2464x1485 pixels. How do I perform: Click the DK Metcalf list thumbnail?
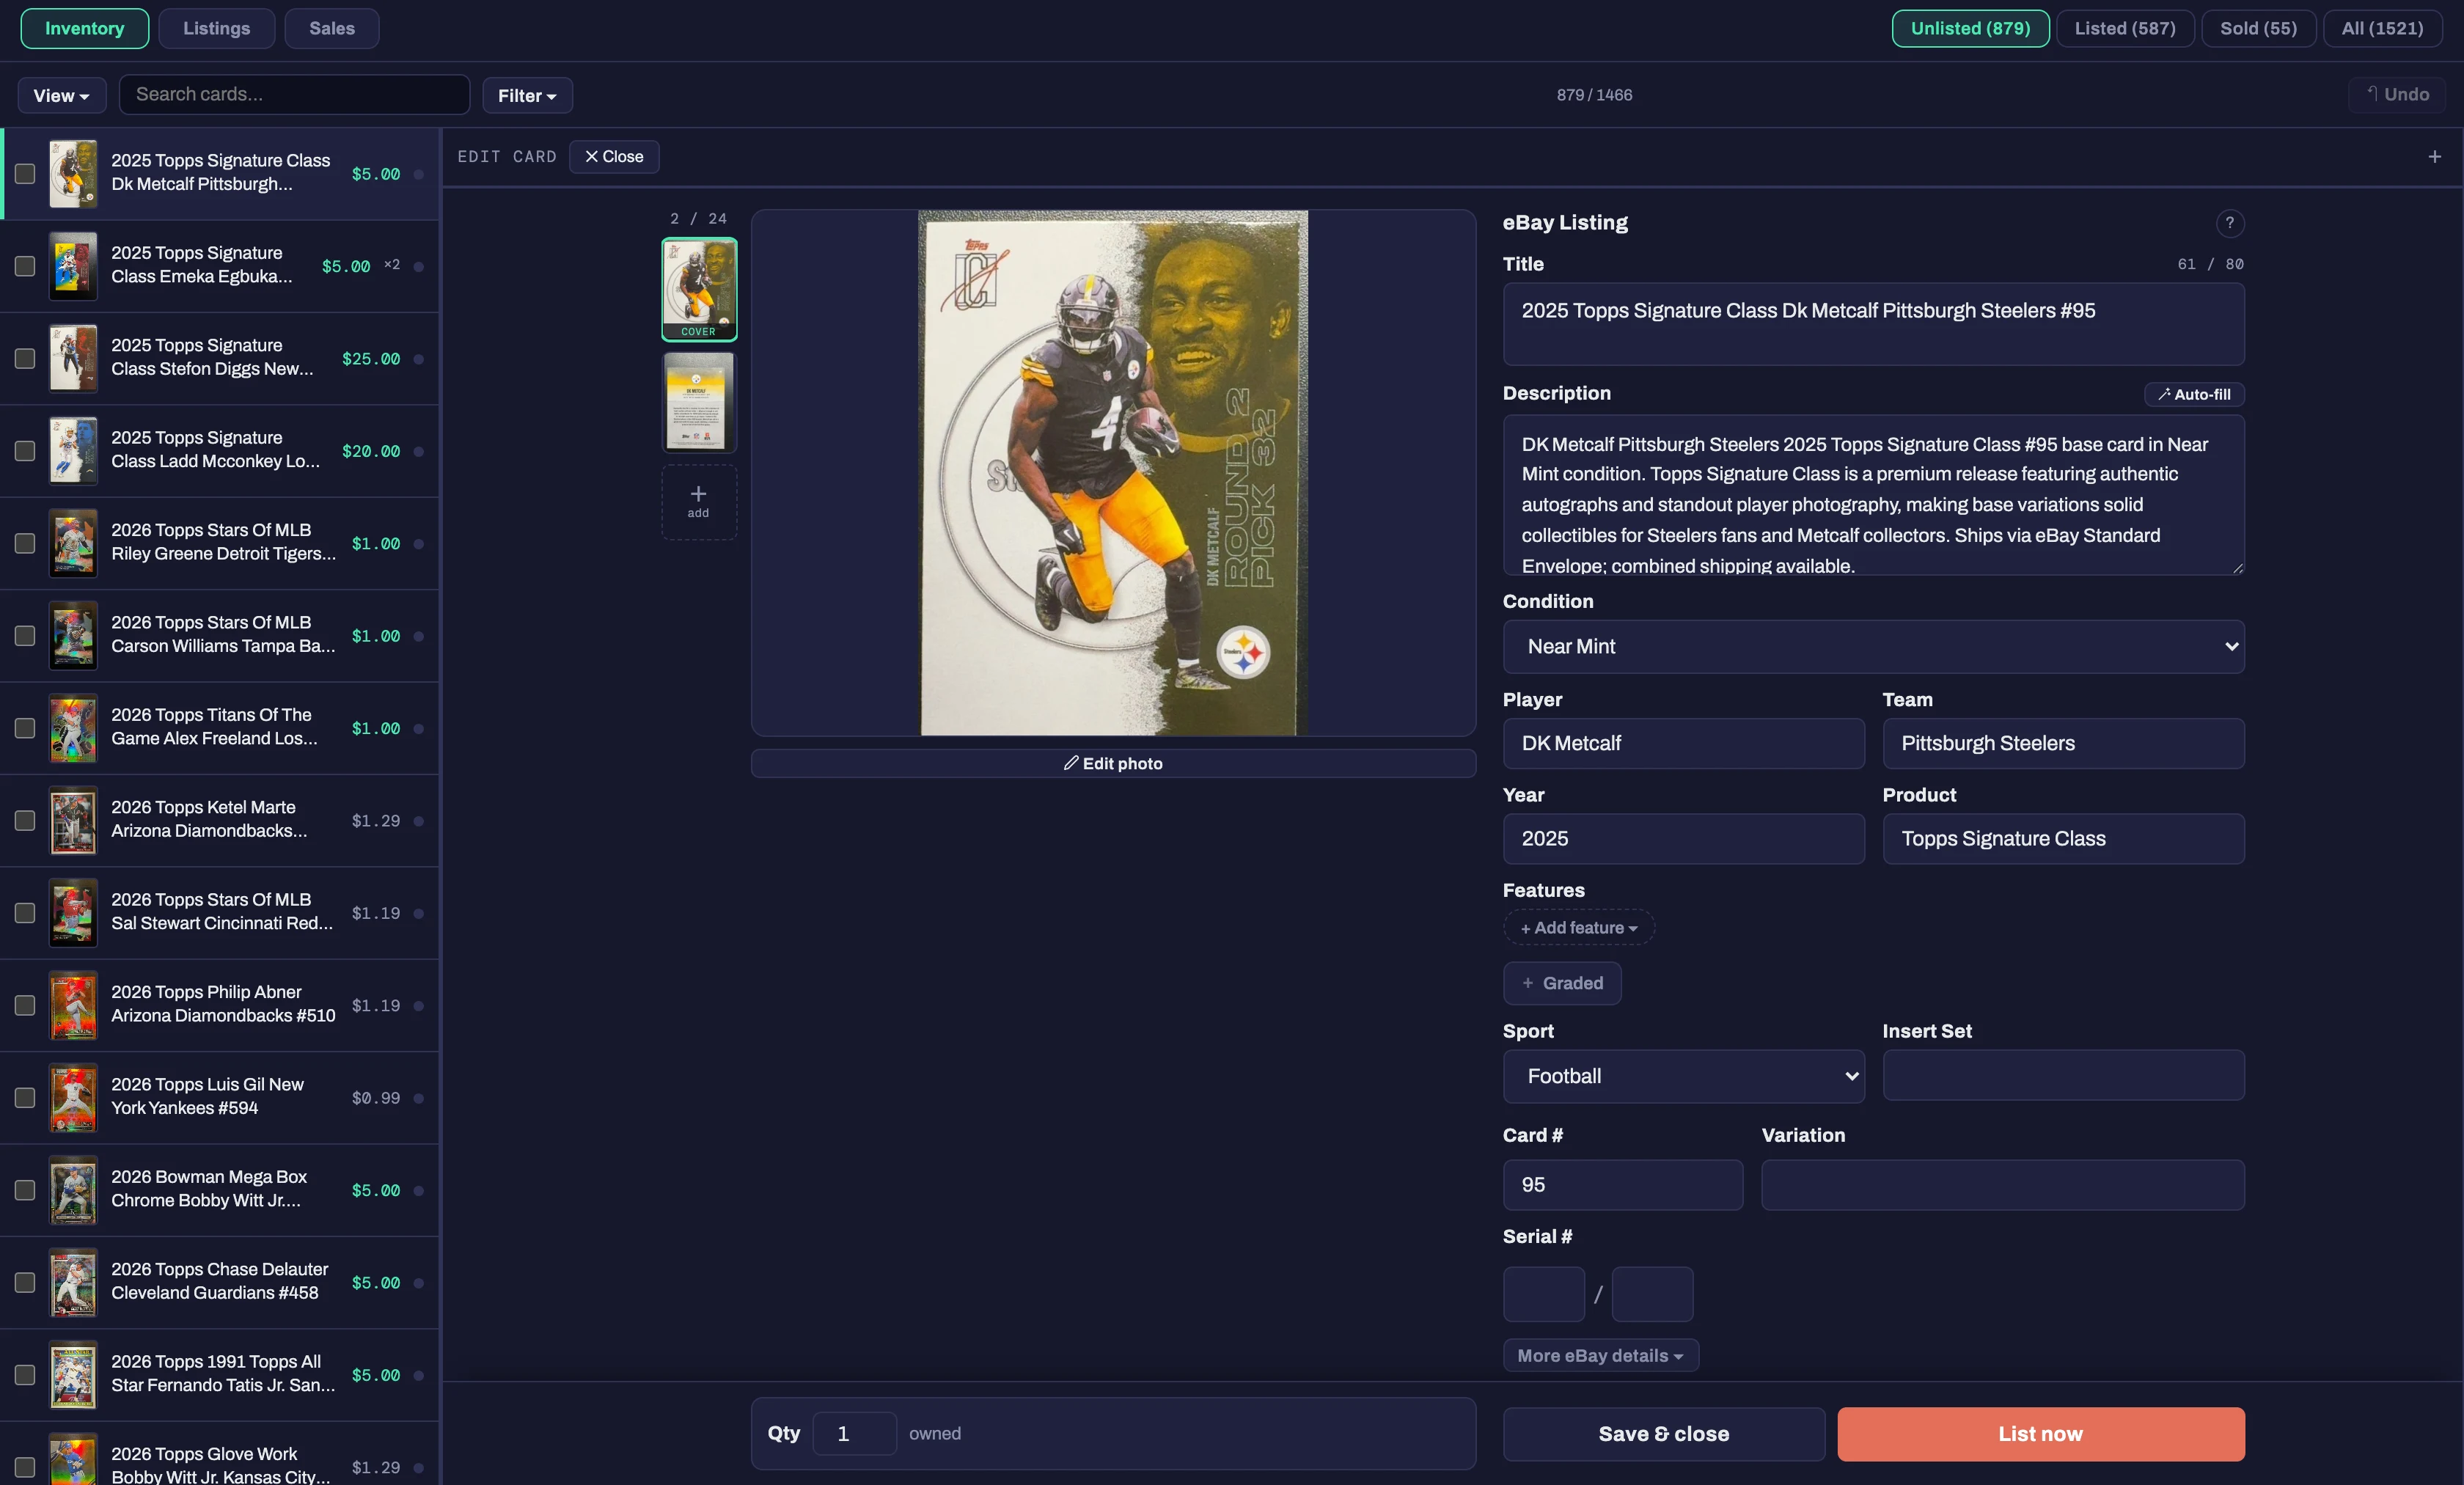[73, 174]
